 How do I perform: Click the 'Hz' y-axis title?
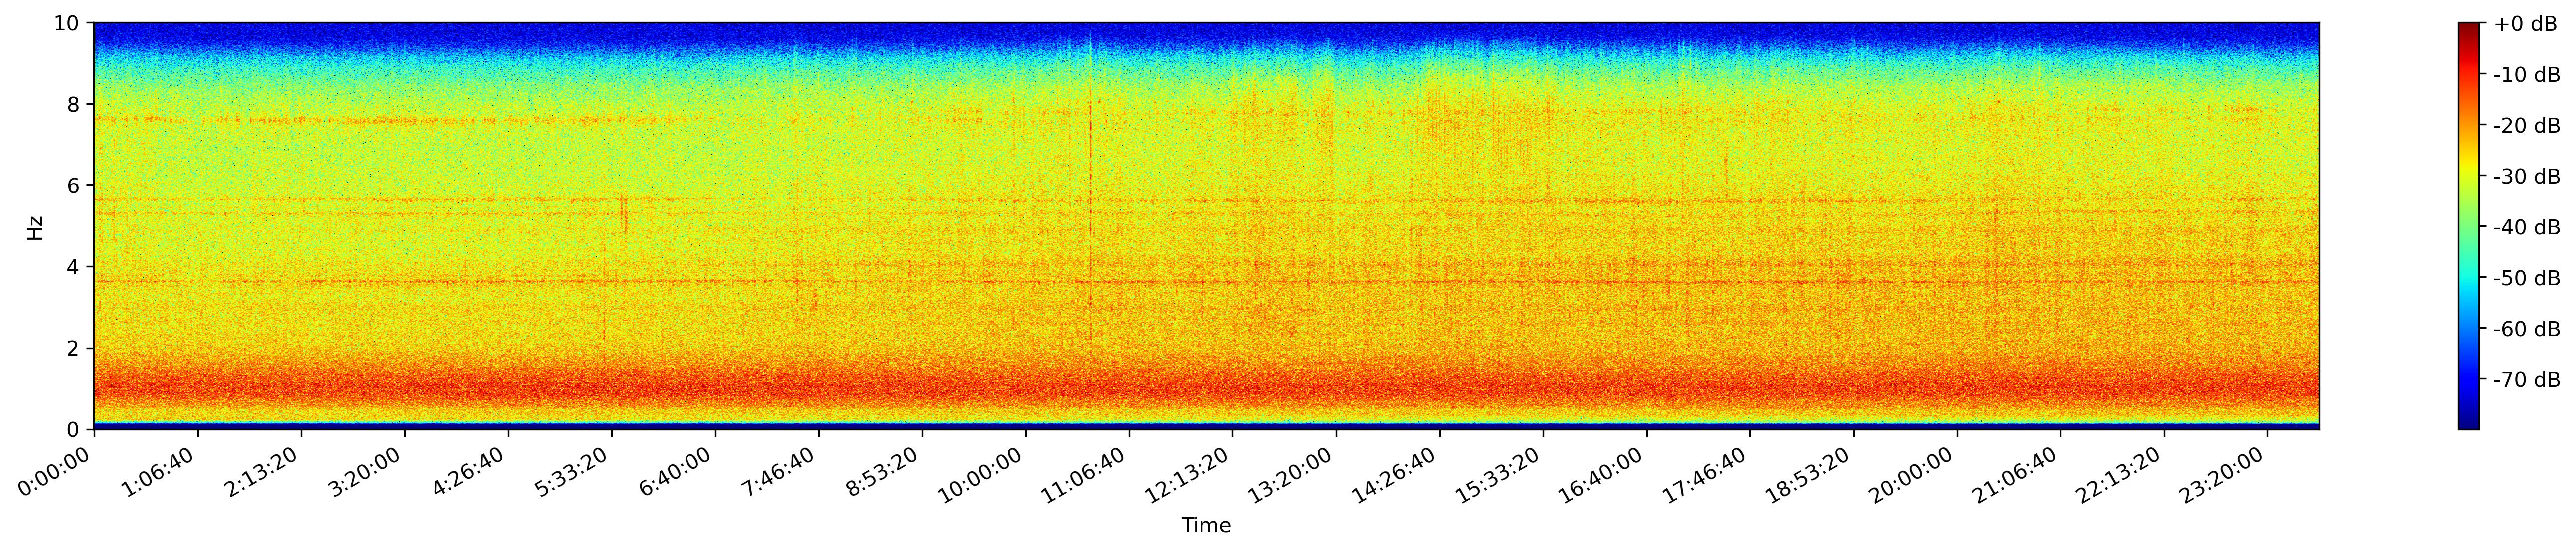tap(35, 227)
